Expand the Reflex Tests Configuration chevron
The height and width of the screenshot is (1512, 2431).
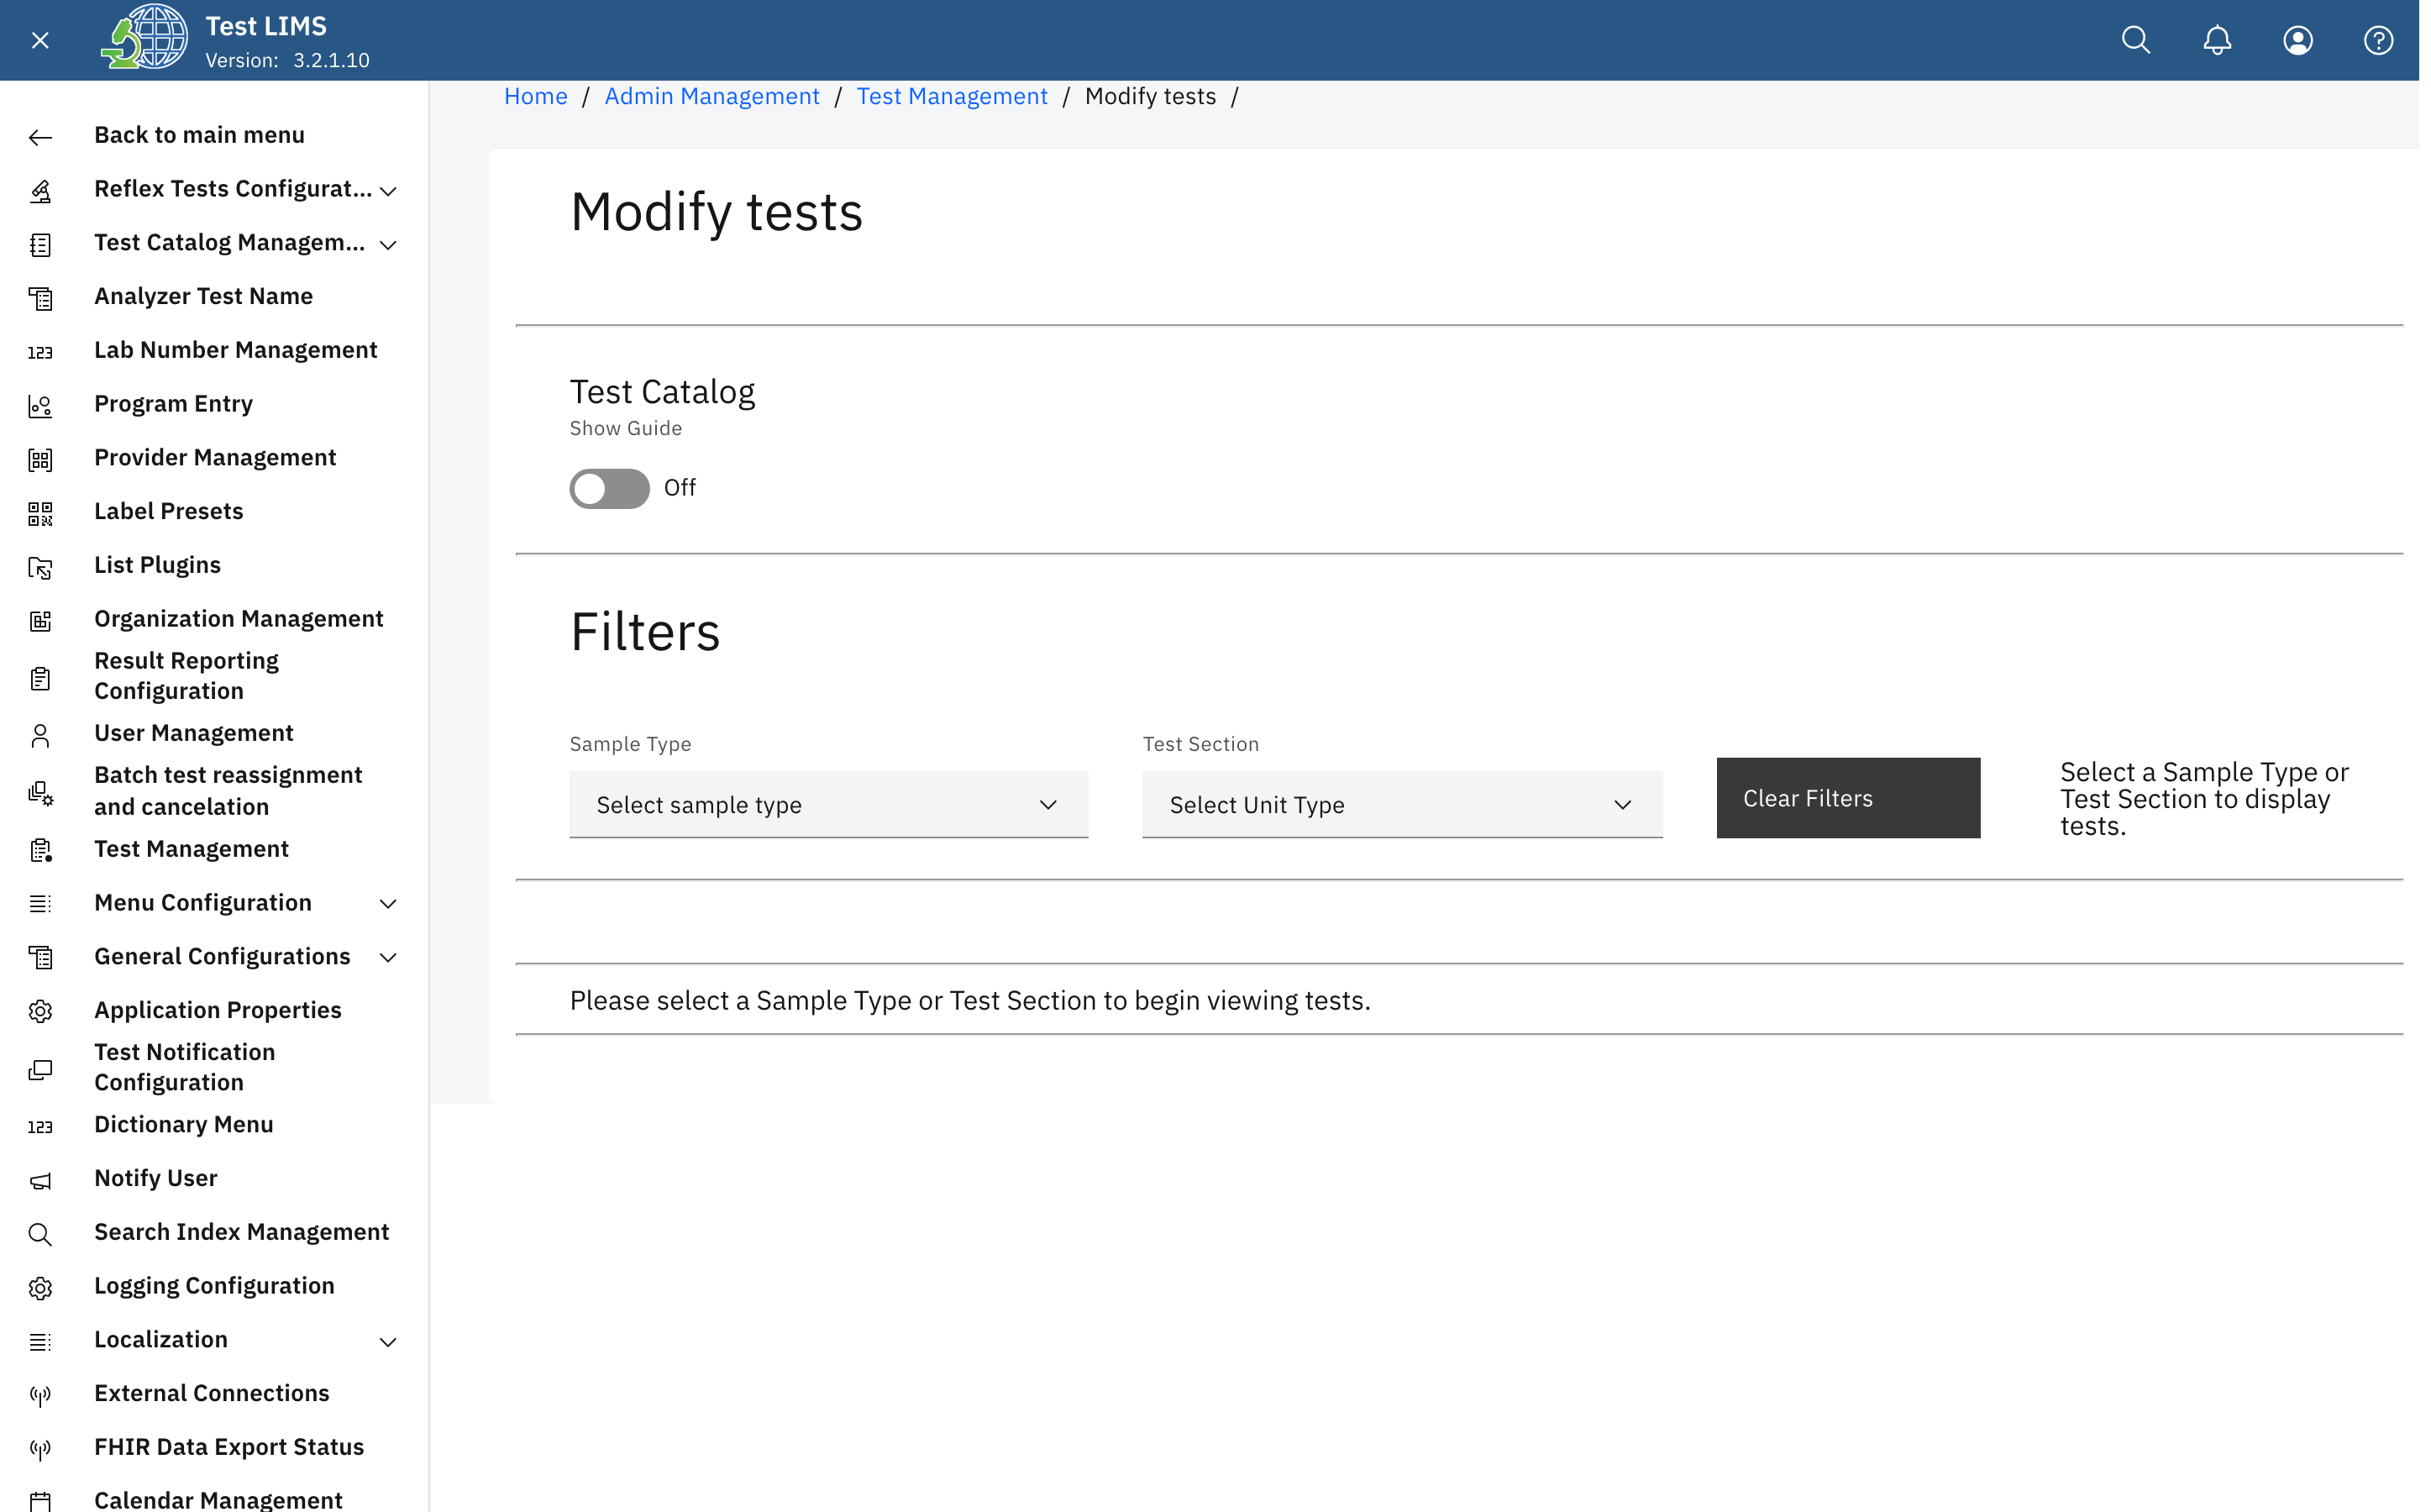click(388, 191)
